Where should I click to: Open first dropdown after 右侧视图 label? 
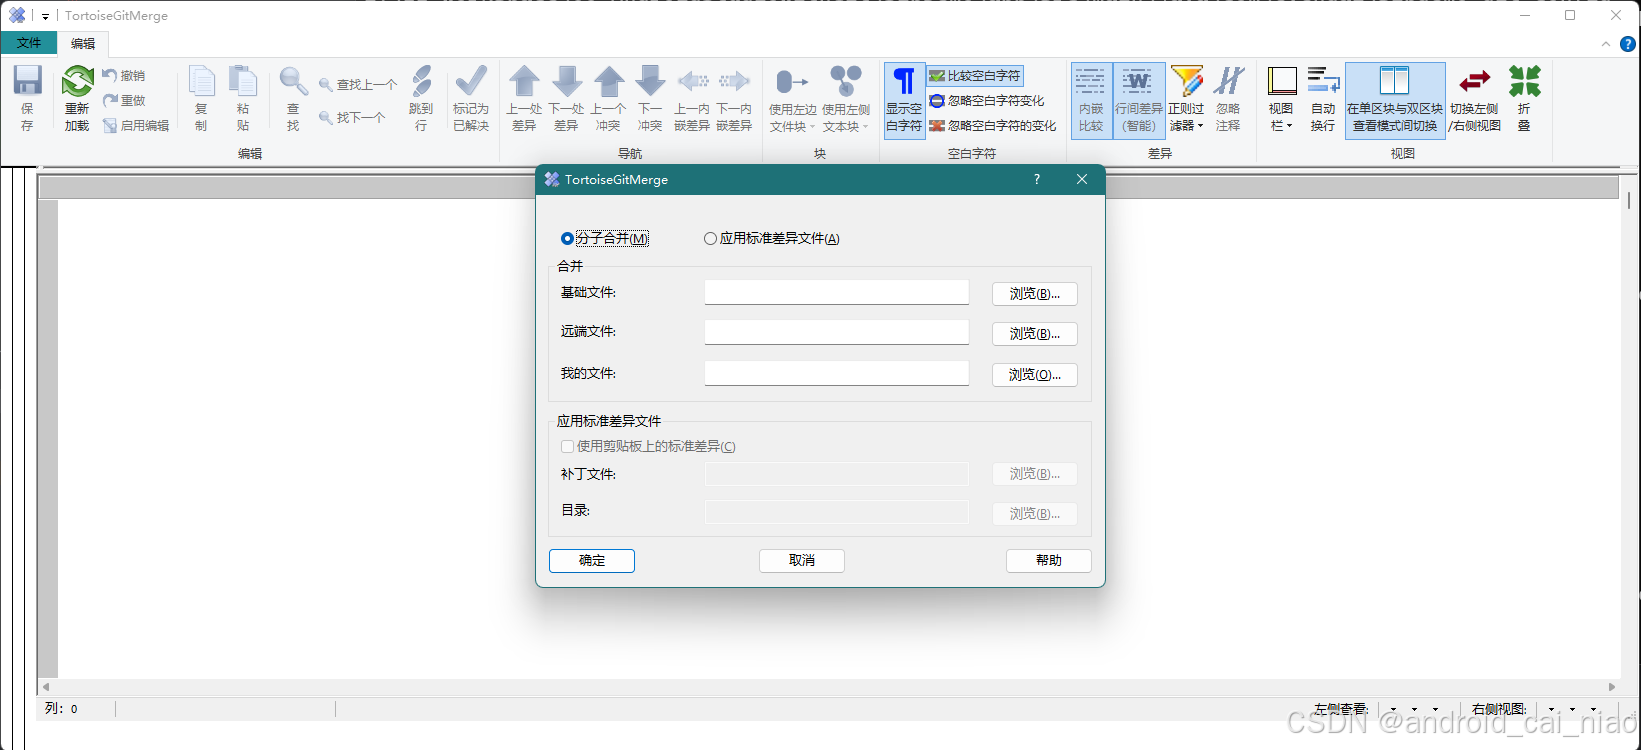tap(1551, 709)
